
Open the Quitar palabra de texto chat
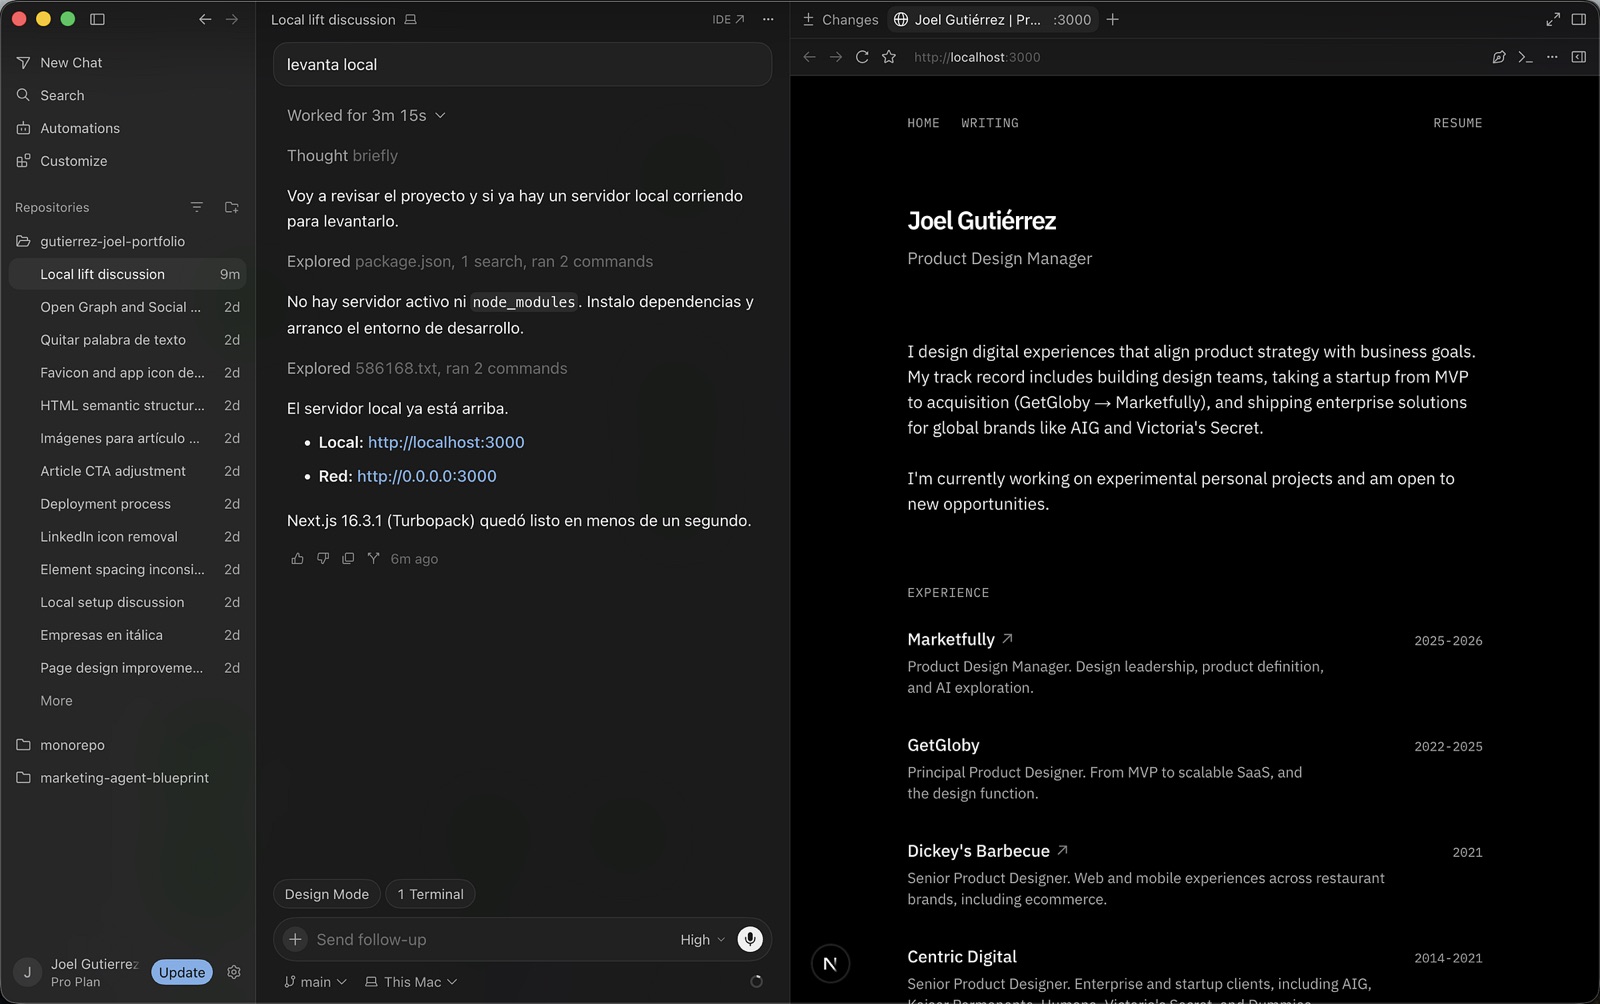click(127, 340)
